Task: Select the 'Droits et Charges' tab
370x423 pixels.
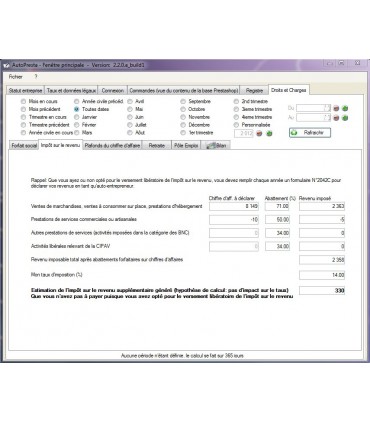Action: click(x=288, y=90)
